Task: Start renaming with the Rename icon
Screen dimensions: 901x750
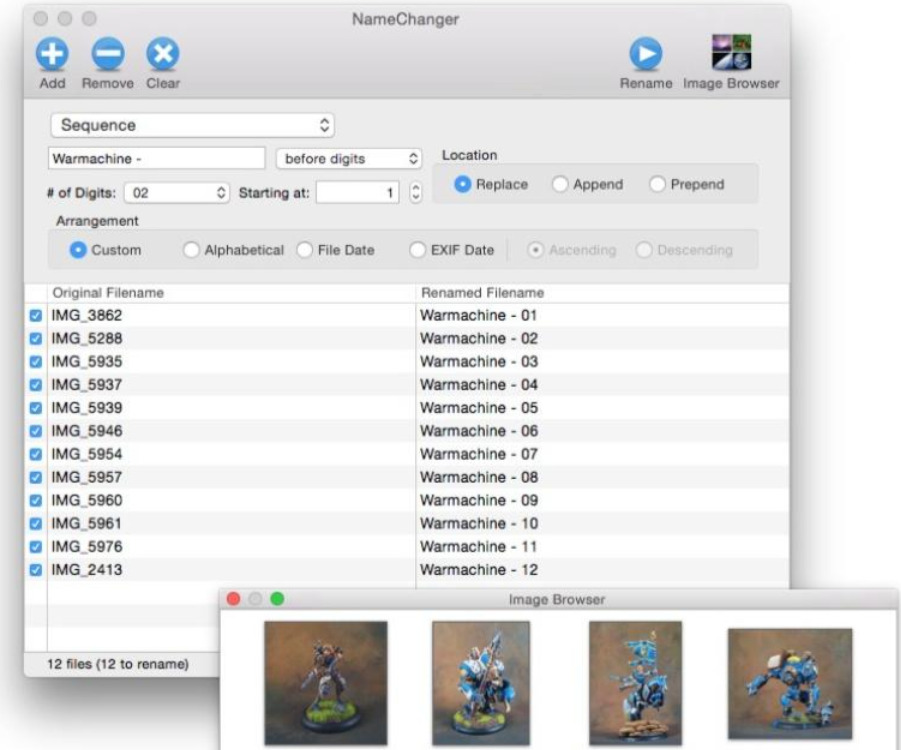Action: point(646,54)
